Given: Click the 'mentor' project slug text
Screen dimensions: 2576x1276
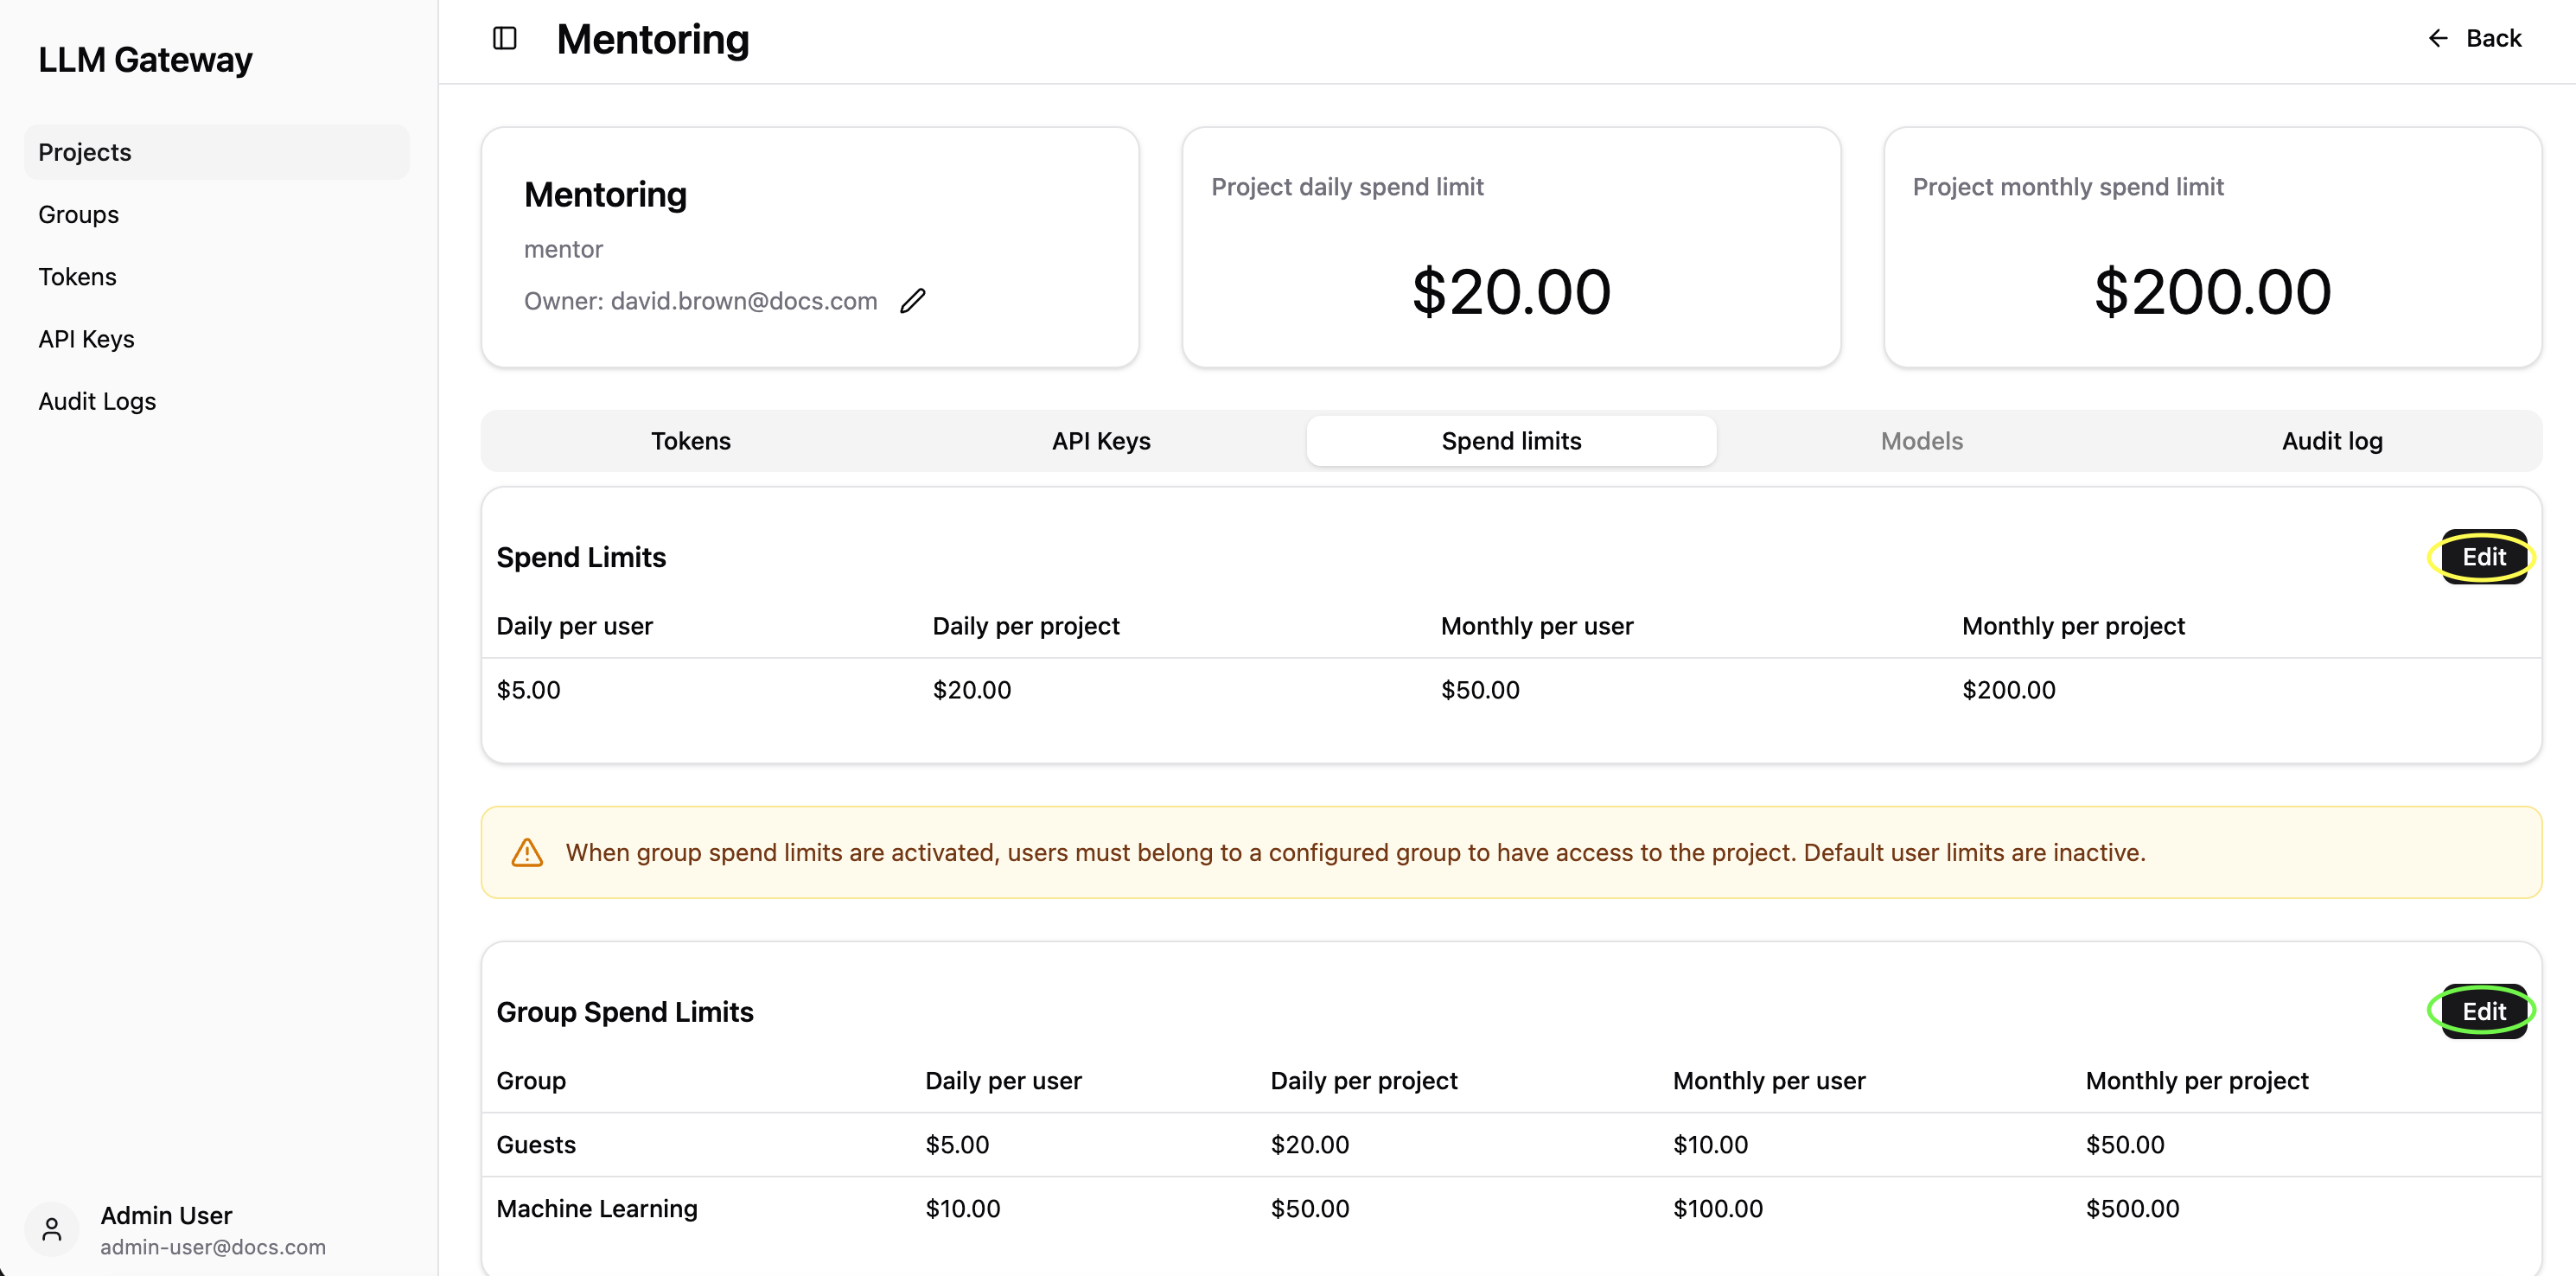Looking at the screenshot, I should point(564,249).
